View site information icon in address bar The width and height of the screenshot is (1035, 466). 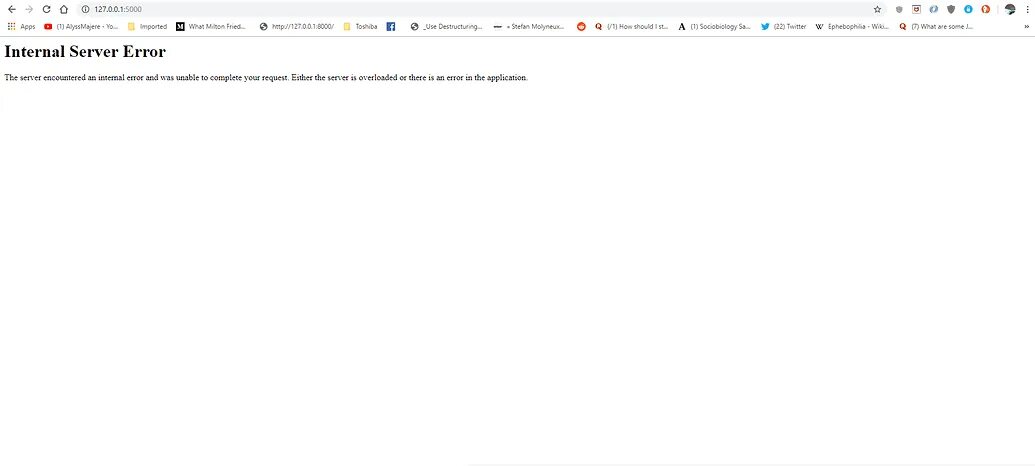click(x=85, y=9)
